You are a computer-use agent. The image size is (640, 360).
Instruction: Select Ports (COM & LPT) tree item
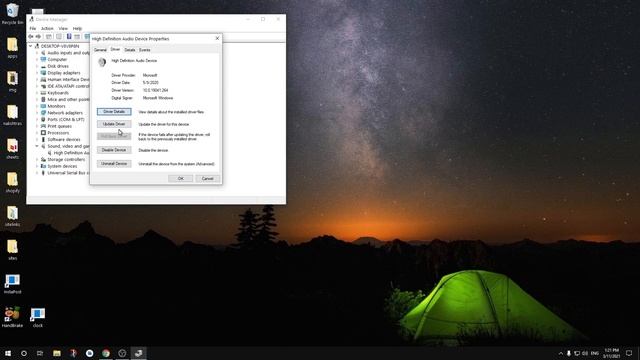(x=66, y=120)
